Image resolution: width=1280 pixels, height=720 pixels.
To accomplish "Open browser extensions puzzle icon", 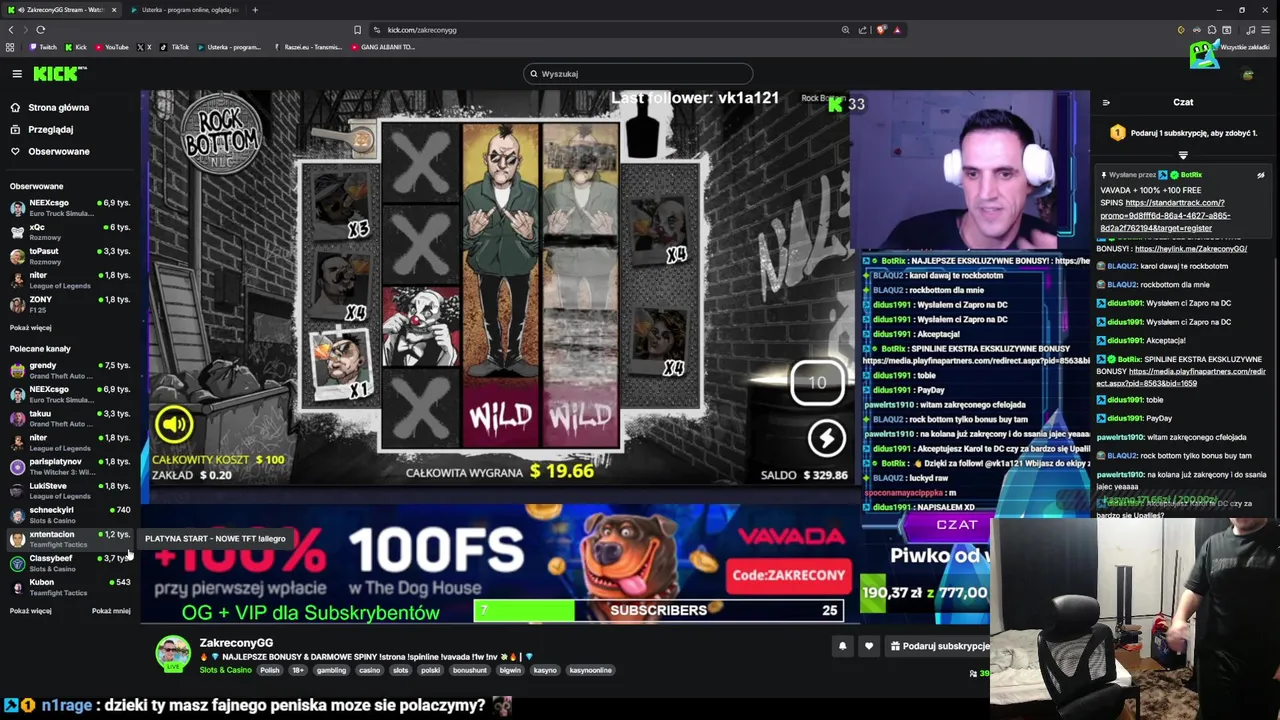I will pyautogui.click(x=1211, y=30).
